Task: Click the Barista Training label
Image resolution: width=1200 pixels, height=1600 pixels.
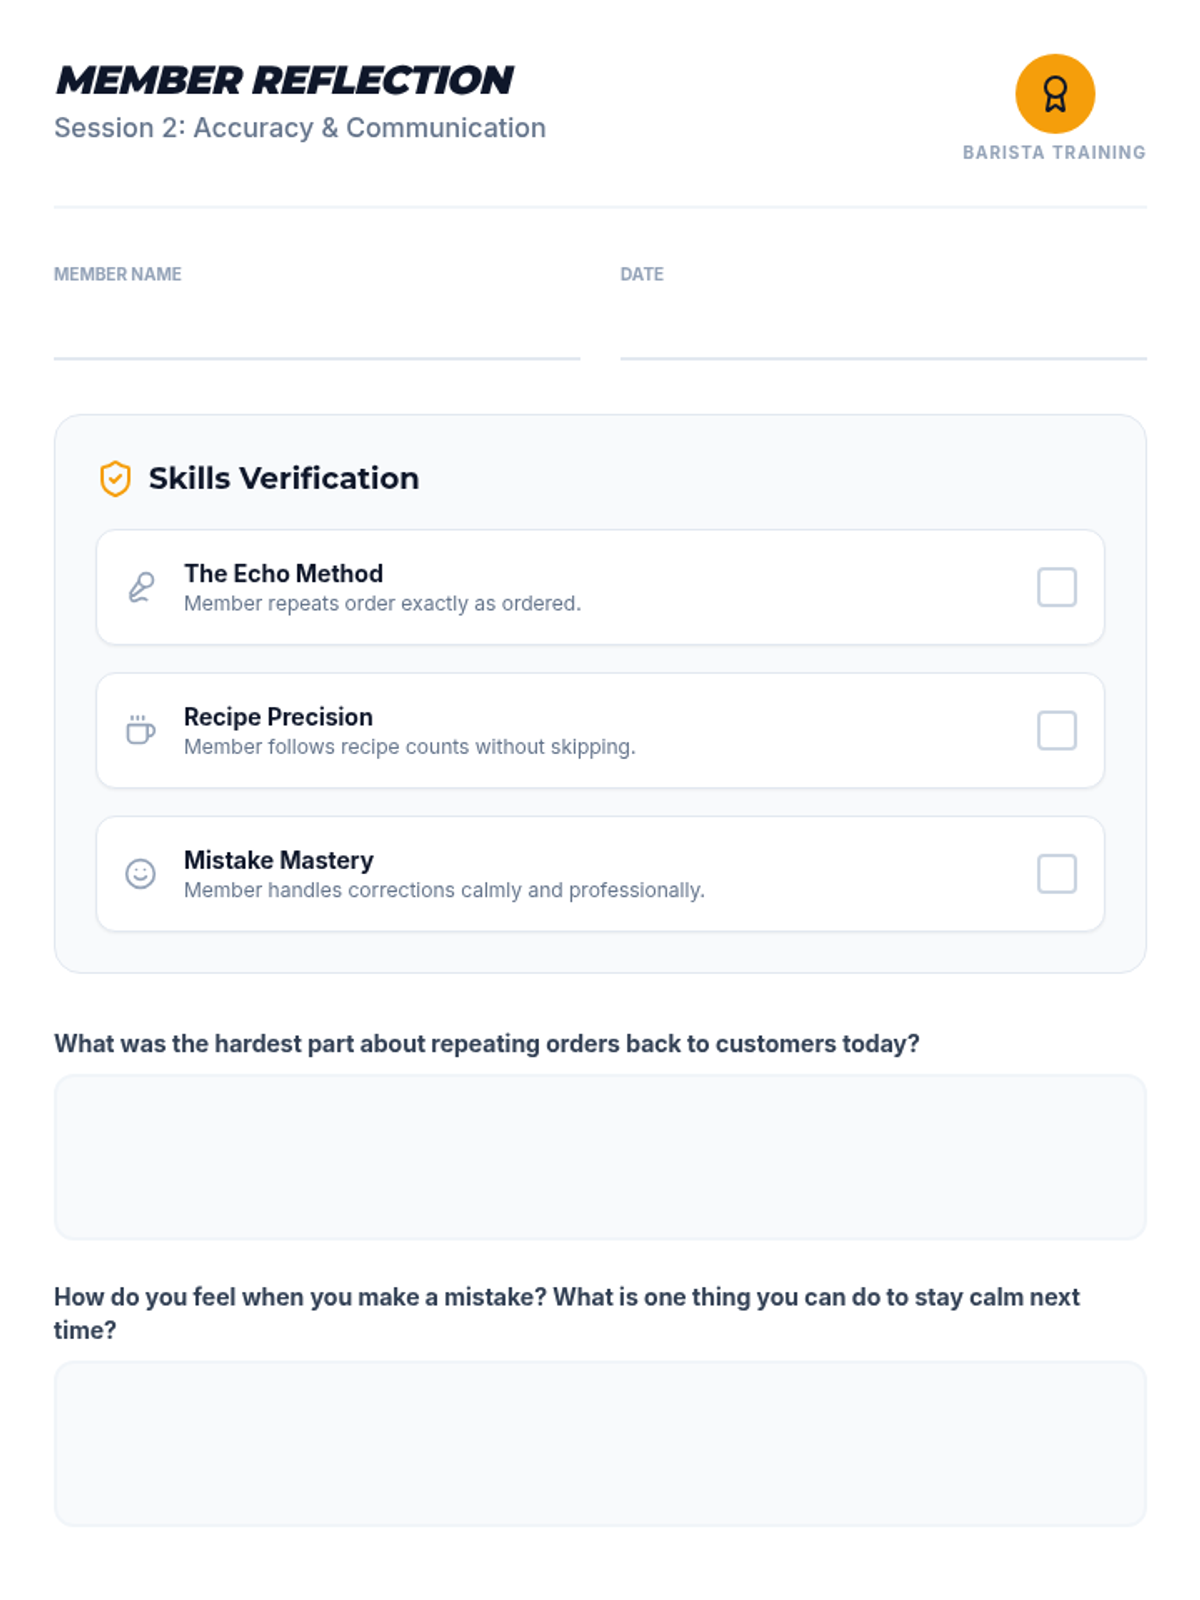Action: (x=1054, y=153)
